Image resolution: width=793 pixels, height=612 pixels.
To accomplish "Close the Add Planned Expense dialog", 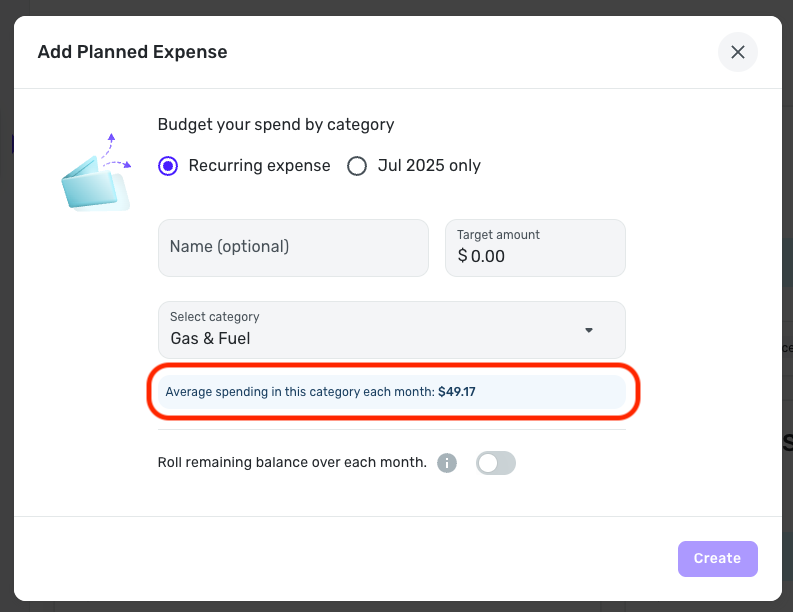I will pos(738,52).
